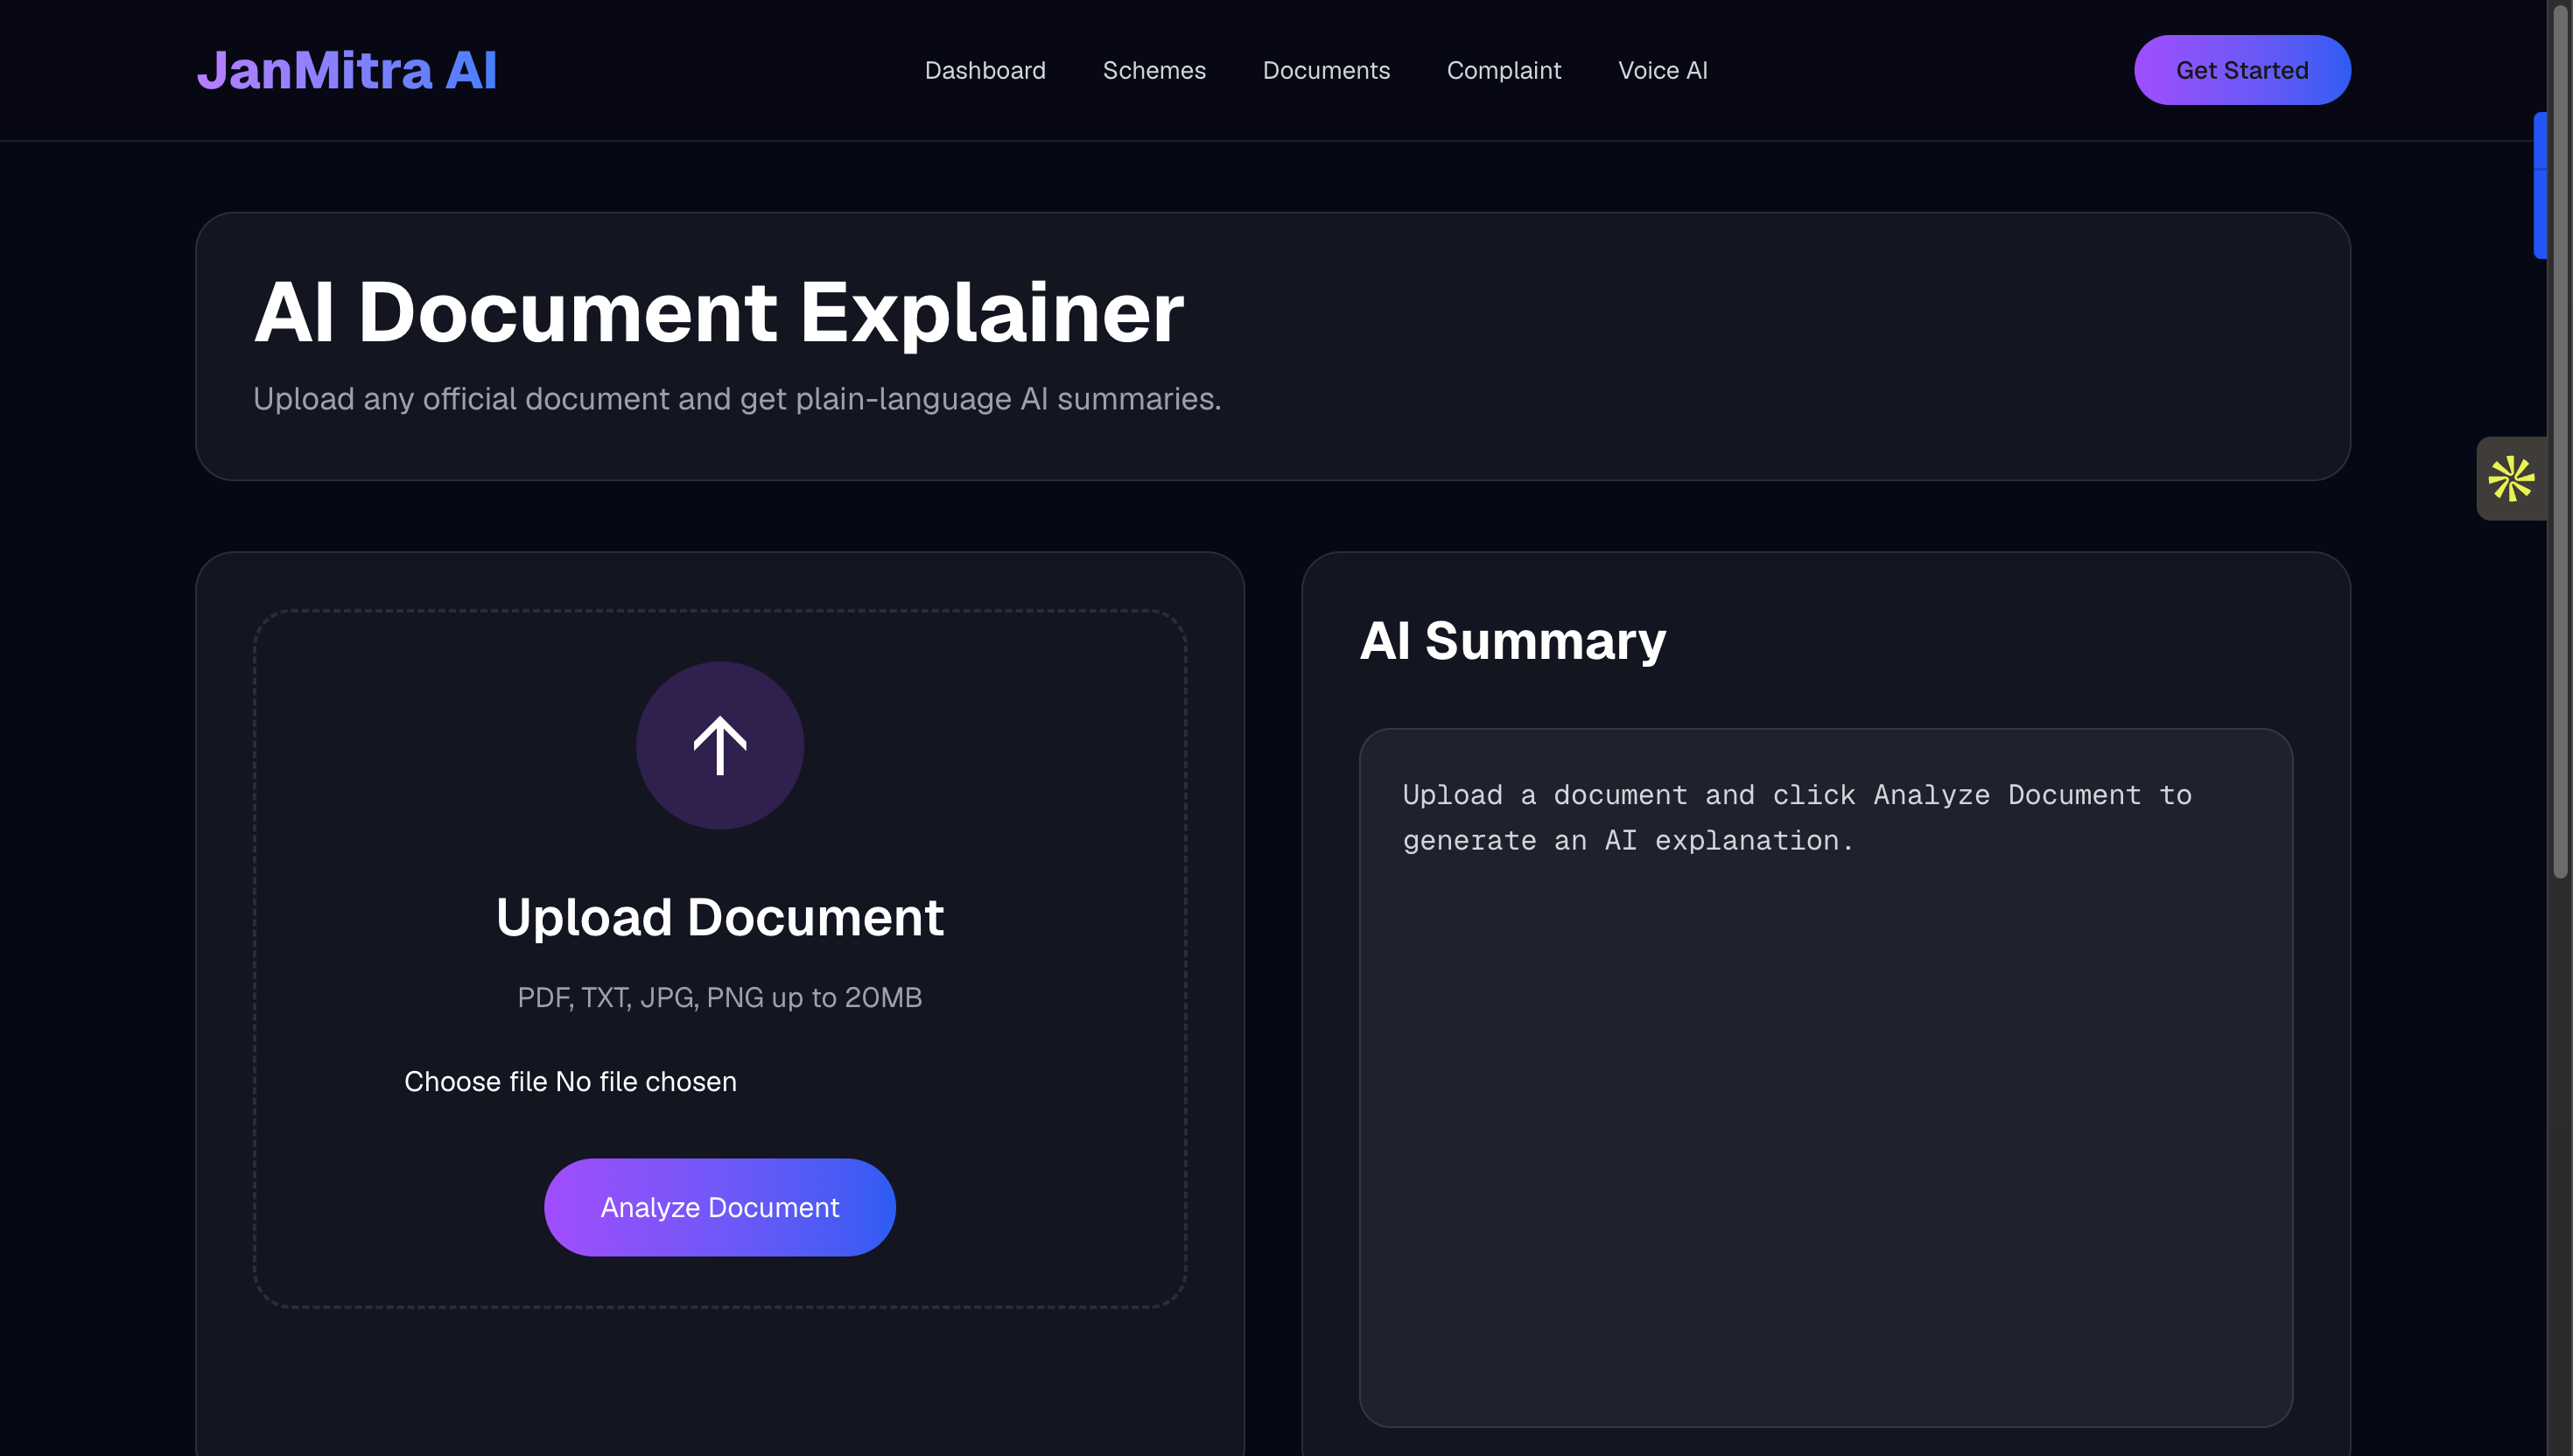Click the 'Upload any official document' subtitle
Screen dimensions: 2573x1456
tap(737, 399)
